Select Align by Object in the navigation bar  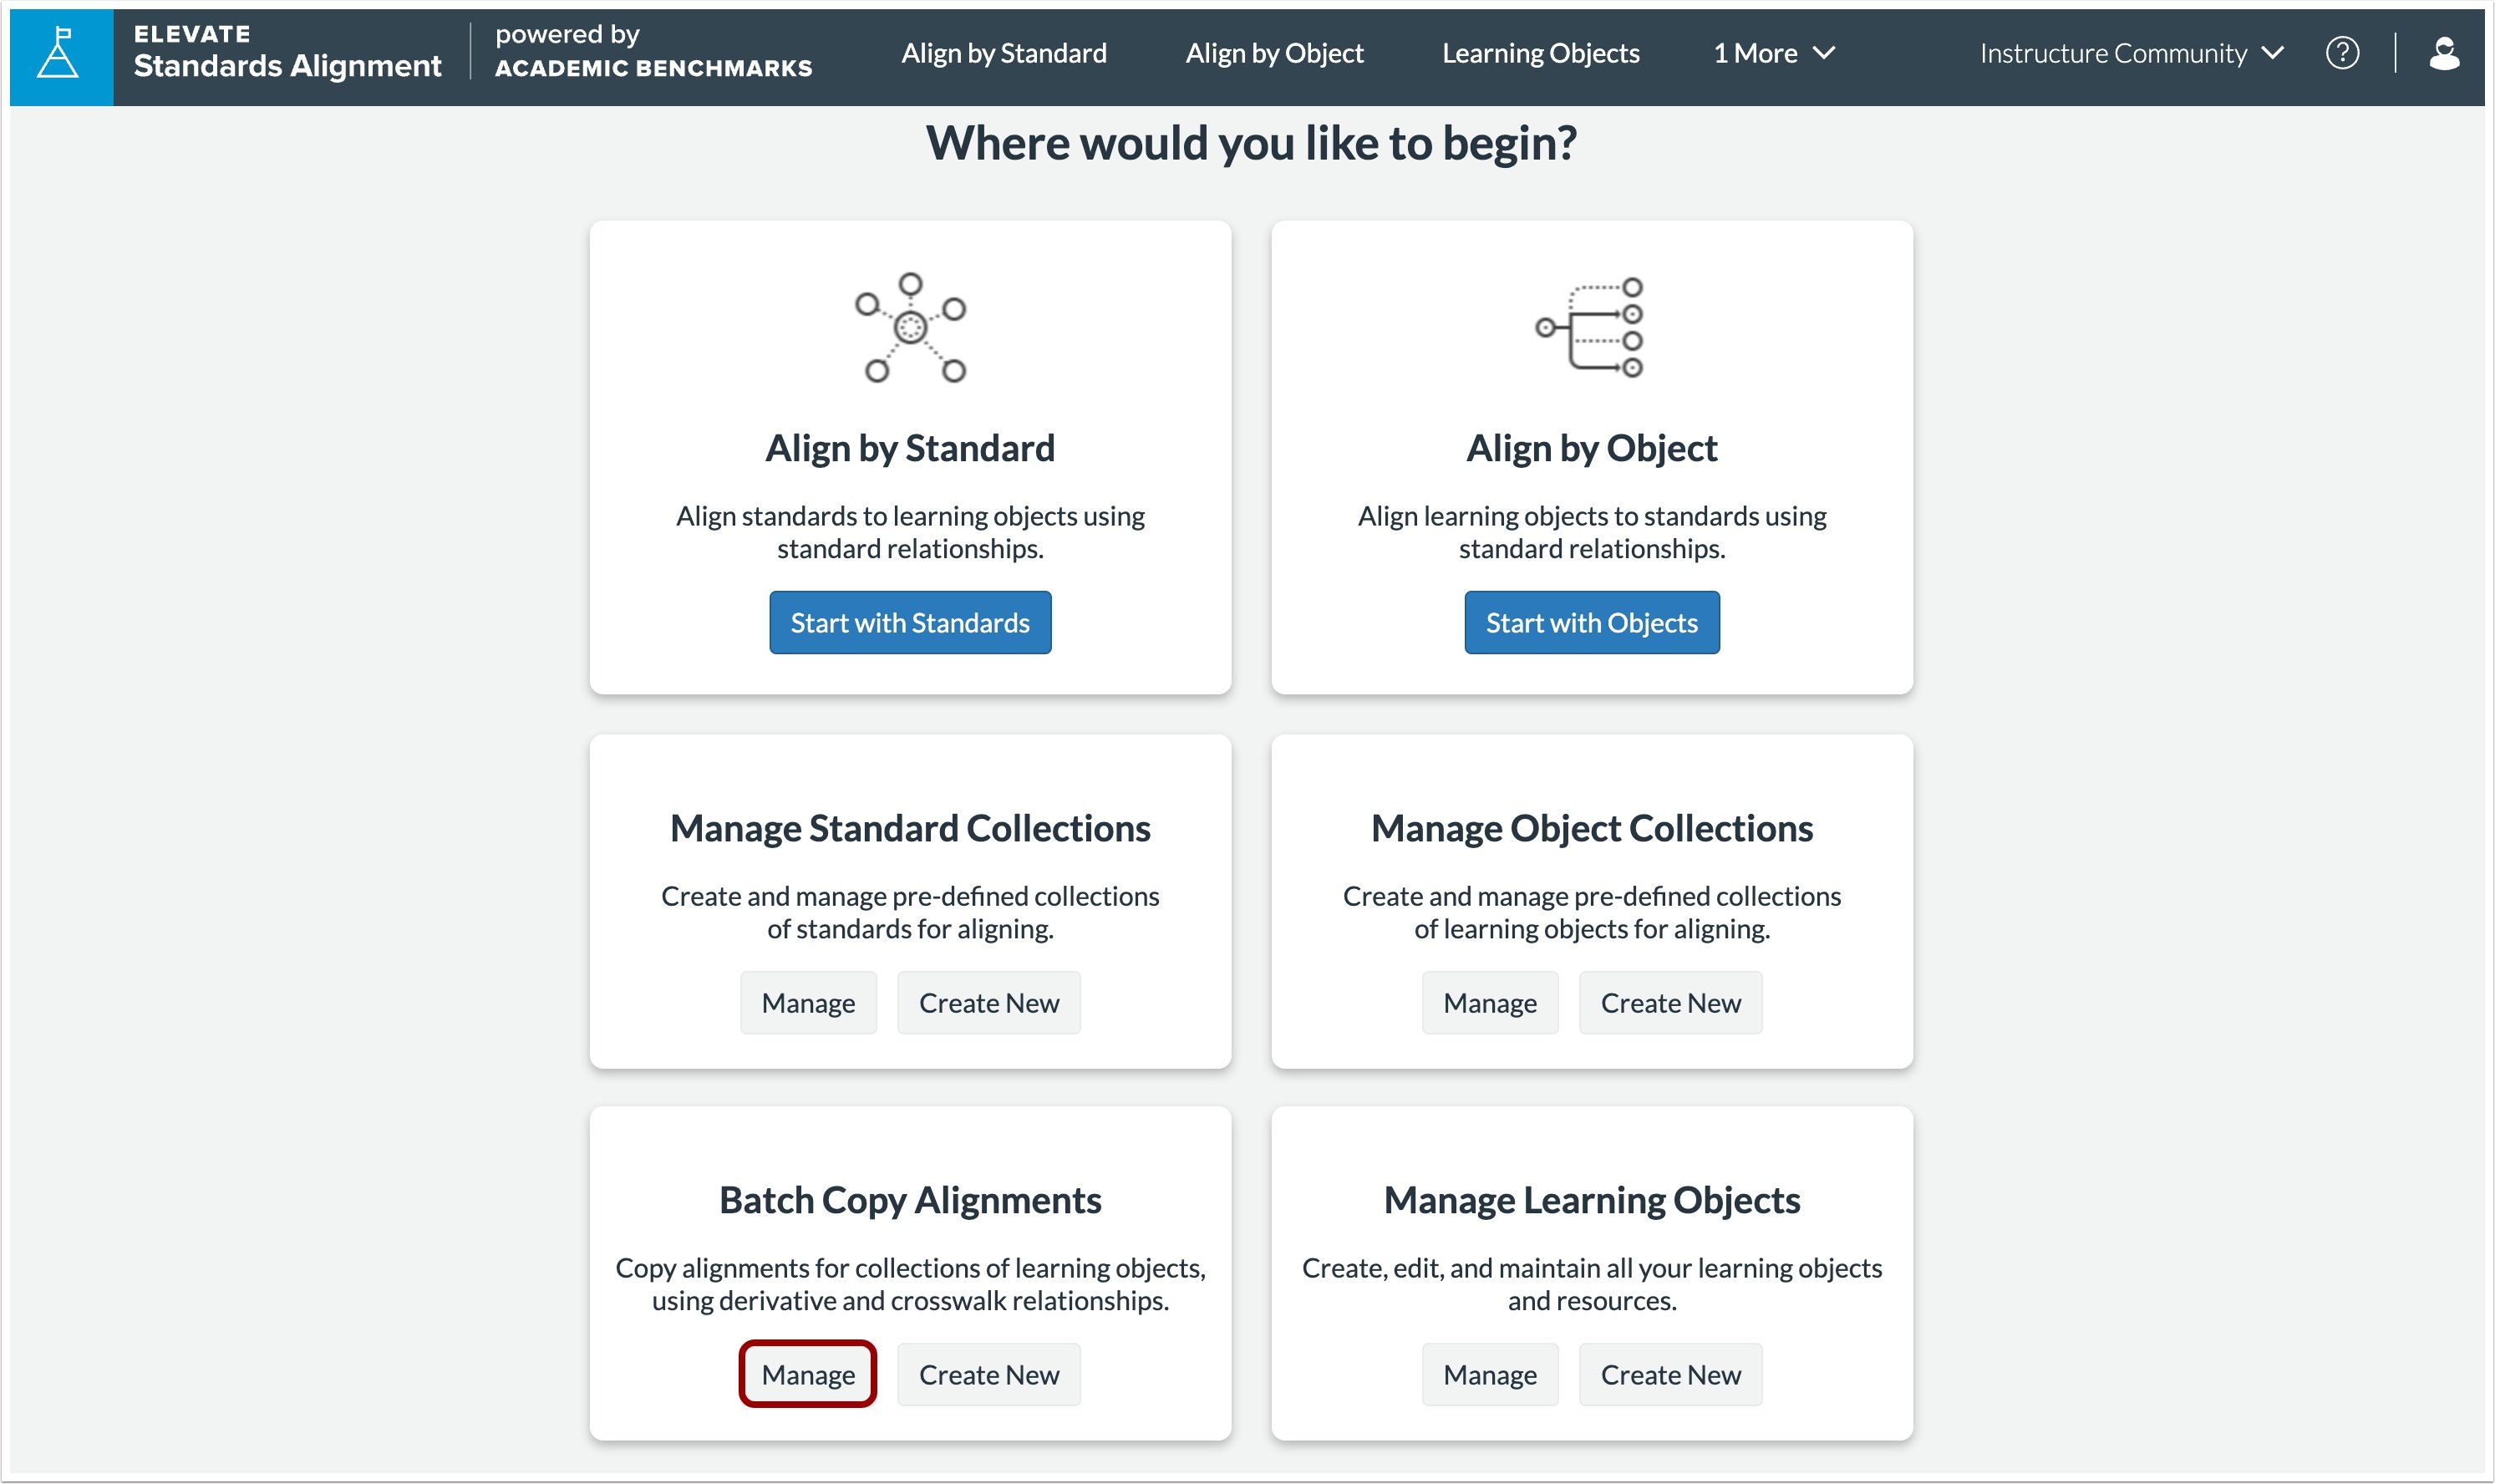1274,53
